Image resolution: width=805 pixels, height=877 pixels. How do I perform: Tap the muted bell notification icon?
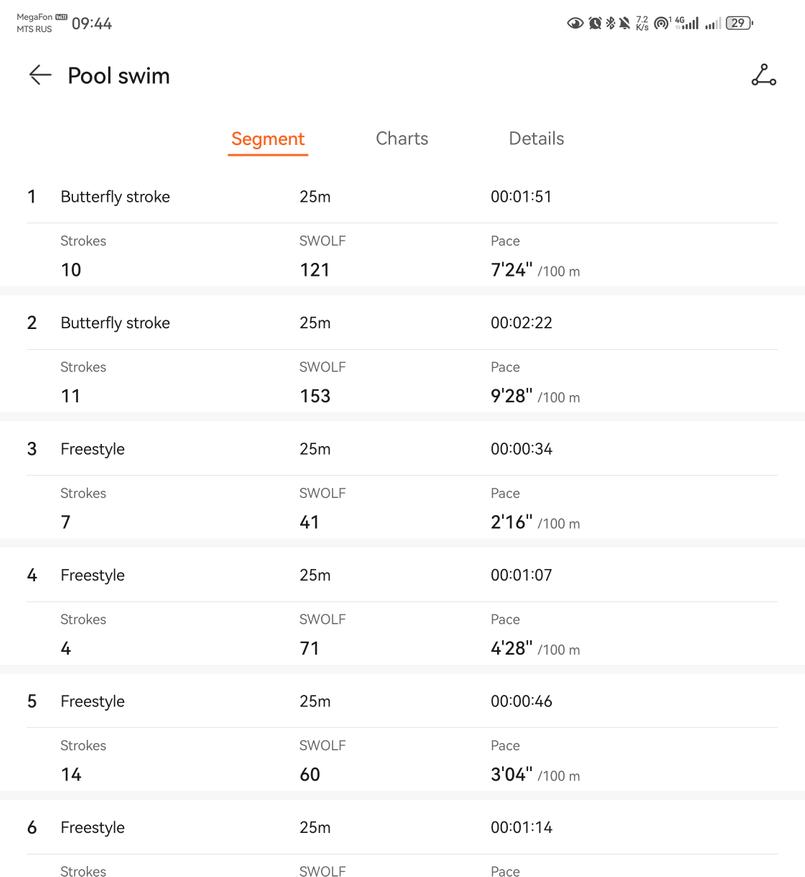625,23
